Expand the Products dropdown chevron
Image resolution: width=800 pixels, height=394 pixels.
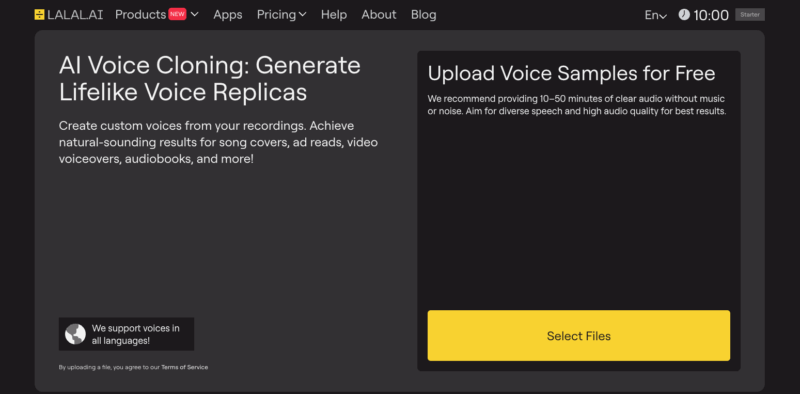click(x=194, y=15)
